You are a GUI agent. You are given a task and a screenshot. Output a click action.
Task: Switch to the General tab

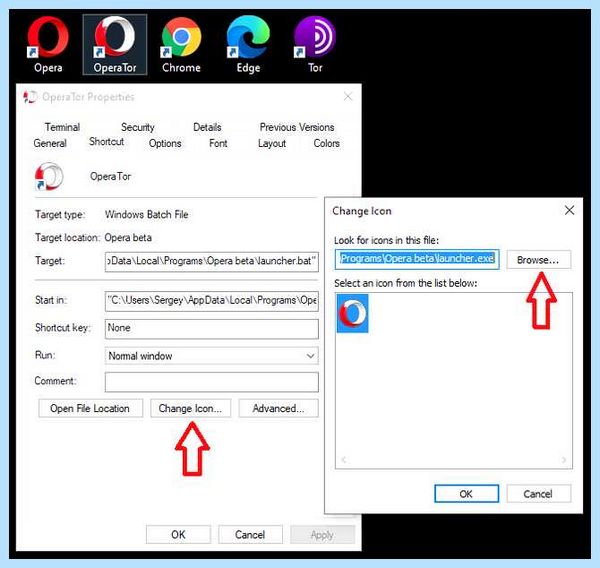pyautogui.click(x=50, y=143)
